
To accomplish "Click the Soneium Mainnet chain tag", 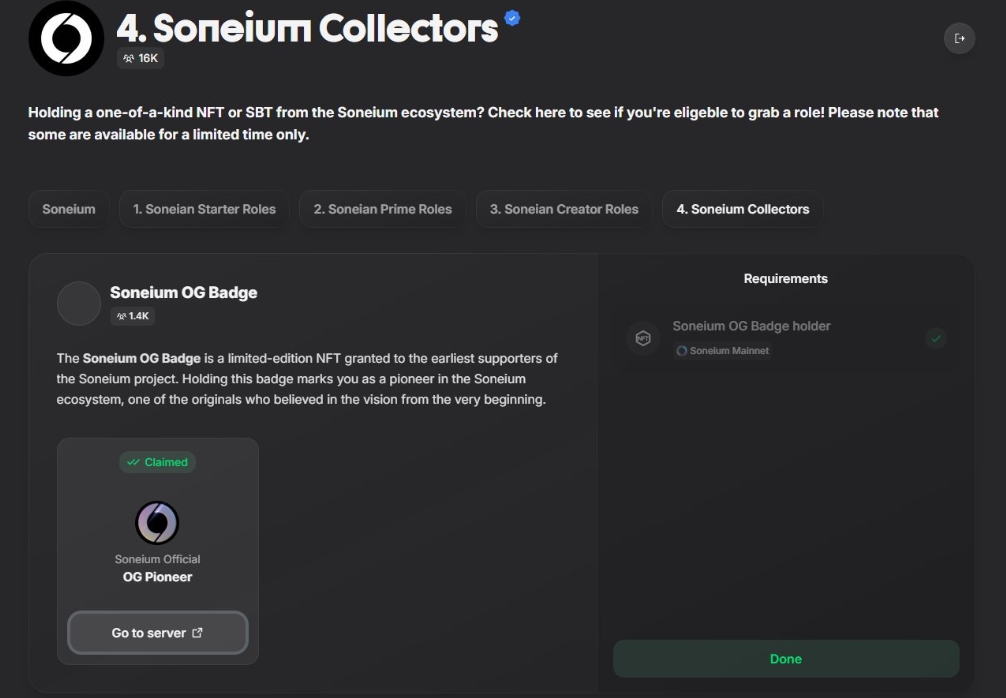I will point(722,351).
